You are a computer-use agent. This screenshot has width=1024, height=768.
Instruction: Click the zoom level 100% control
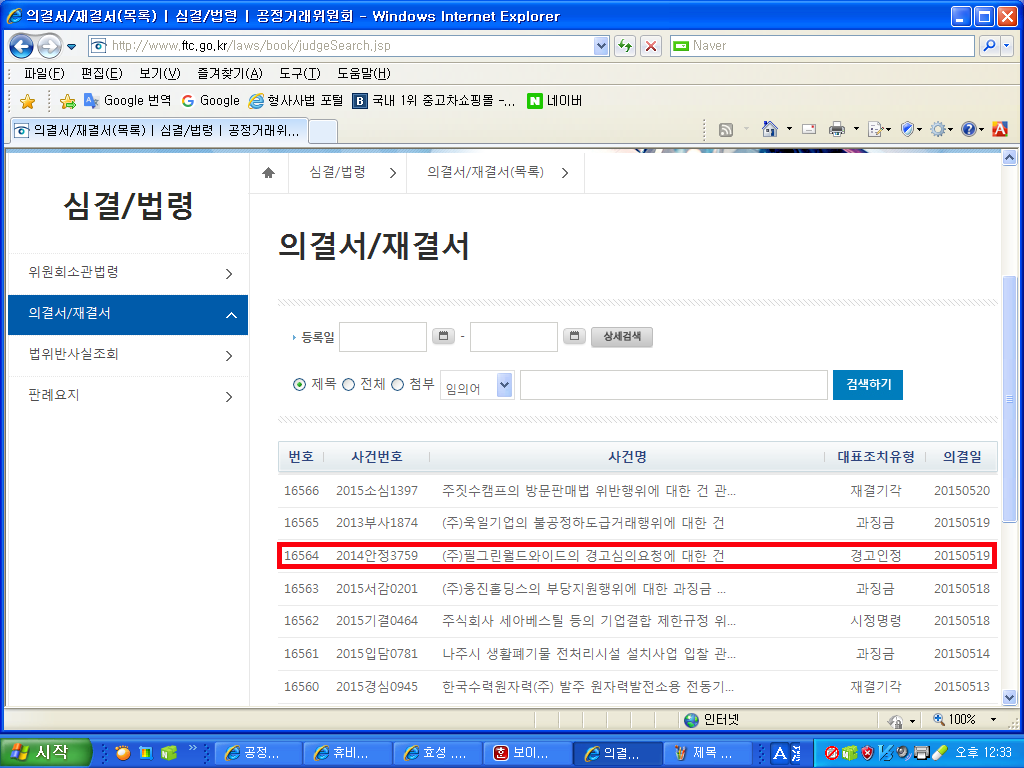coord(963,720)
